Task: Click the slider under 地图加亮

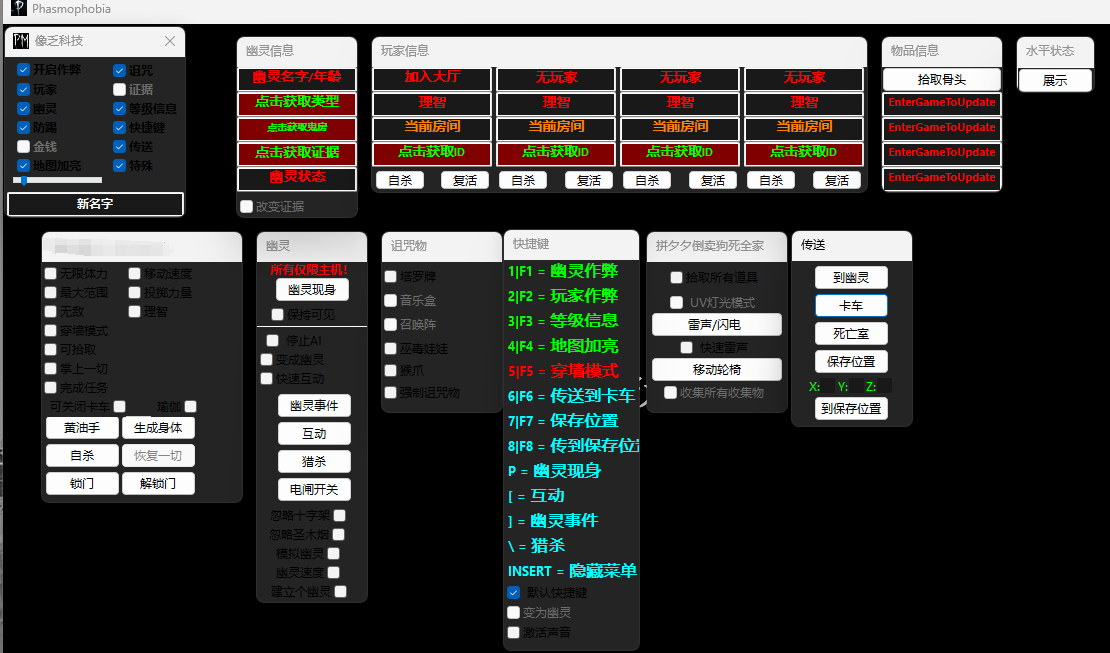Action: pos(57,181)
